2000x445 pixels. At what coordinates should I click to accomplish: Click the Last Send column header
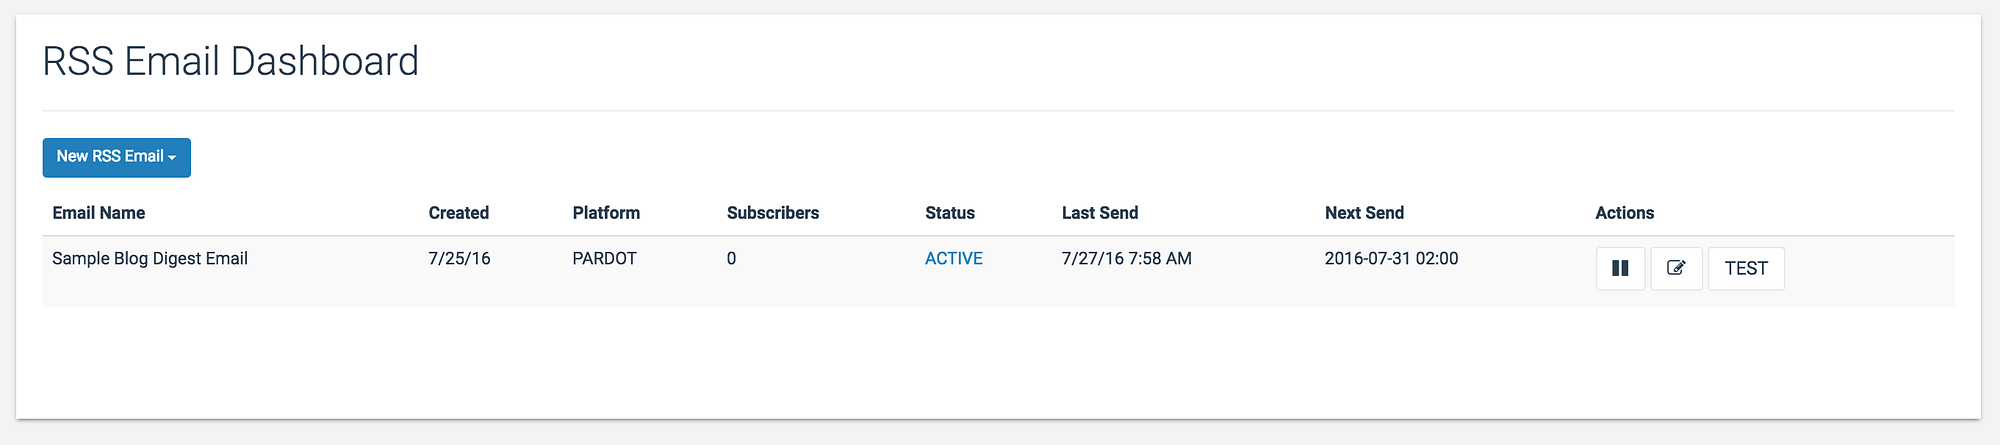(1100, 213)
